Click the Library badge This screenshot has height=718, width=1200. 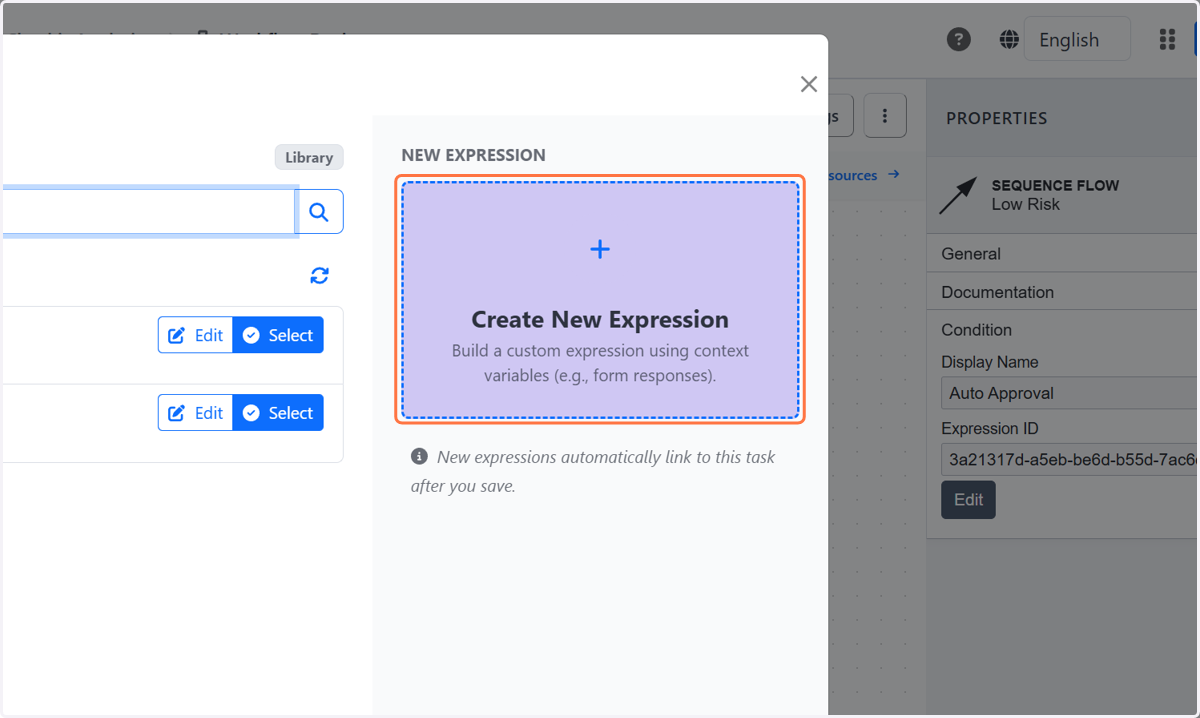309,157
